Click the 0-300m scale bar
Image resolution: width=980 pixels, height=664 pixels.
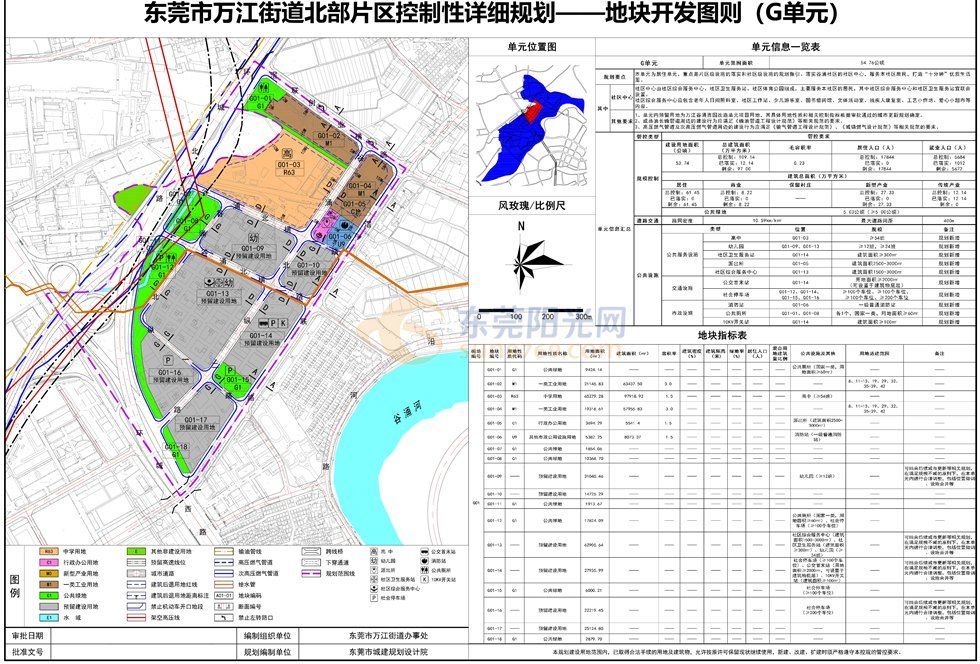(531, 309)
